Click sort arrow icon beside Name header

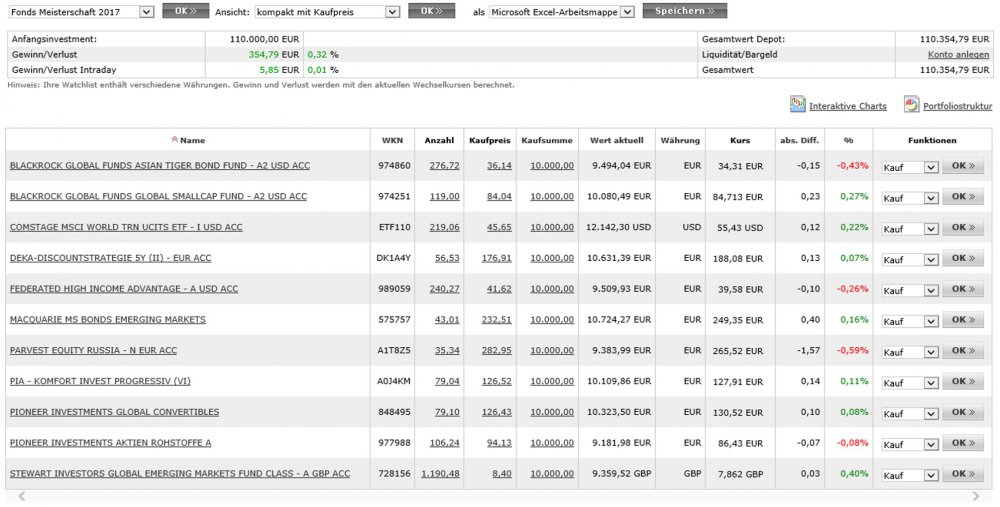click(x=174, y=140)
